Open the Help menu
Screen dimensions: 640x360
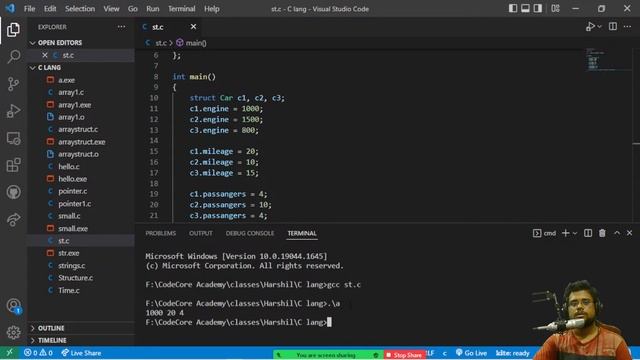click(211, 9)
